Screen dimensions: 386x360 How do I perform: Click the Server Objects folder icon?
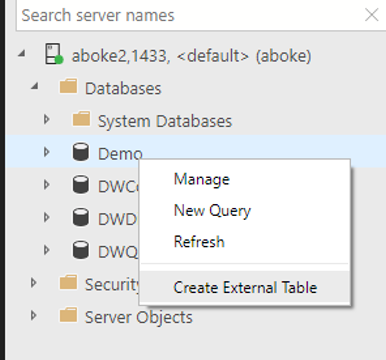[68, 315]
